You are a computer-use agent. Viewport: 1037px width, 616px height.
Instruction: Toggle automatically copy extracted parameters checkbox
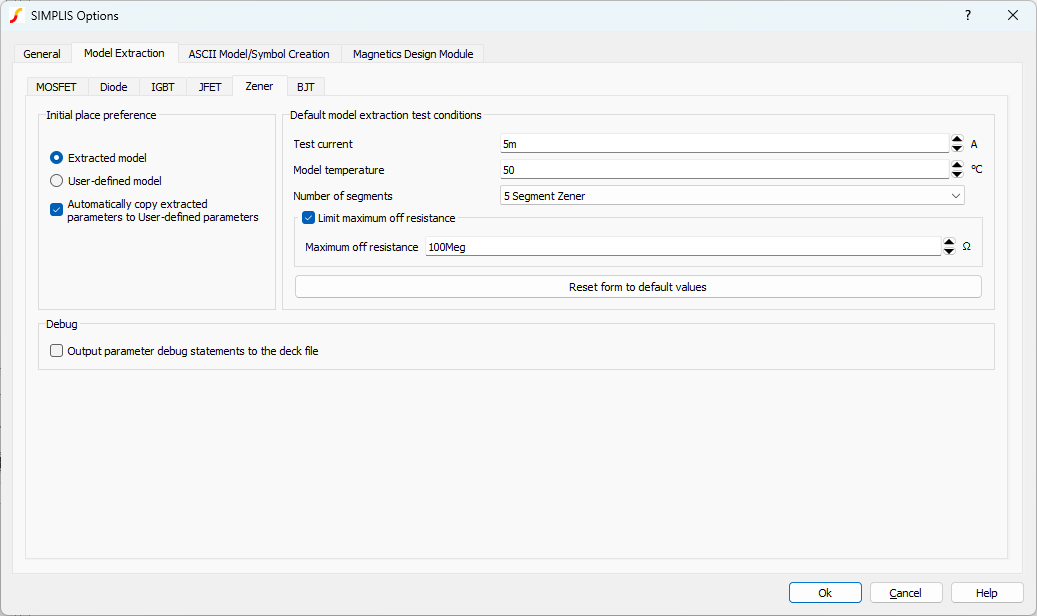(57, 210)
